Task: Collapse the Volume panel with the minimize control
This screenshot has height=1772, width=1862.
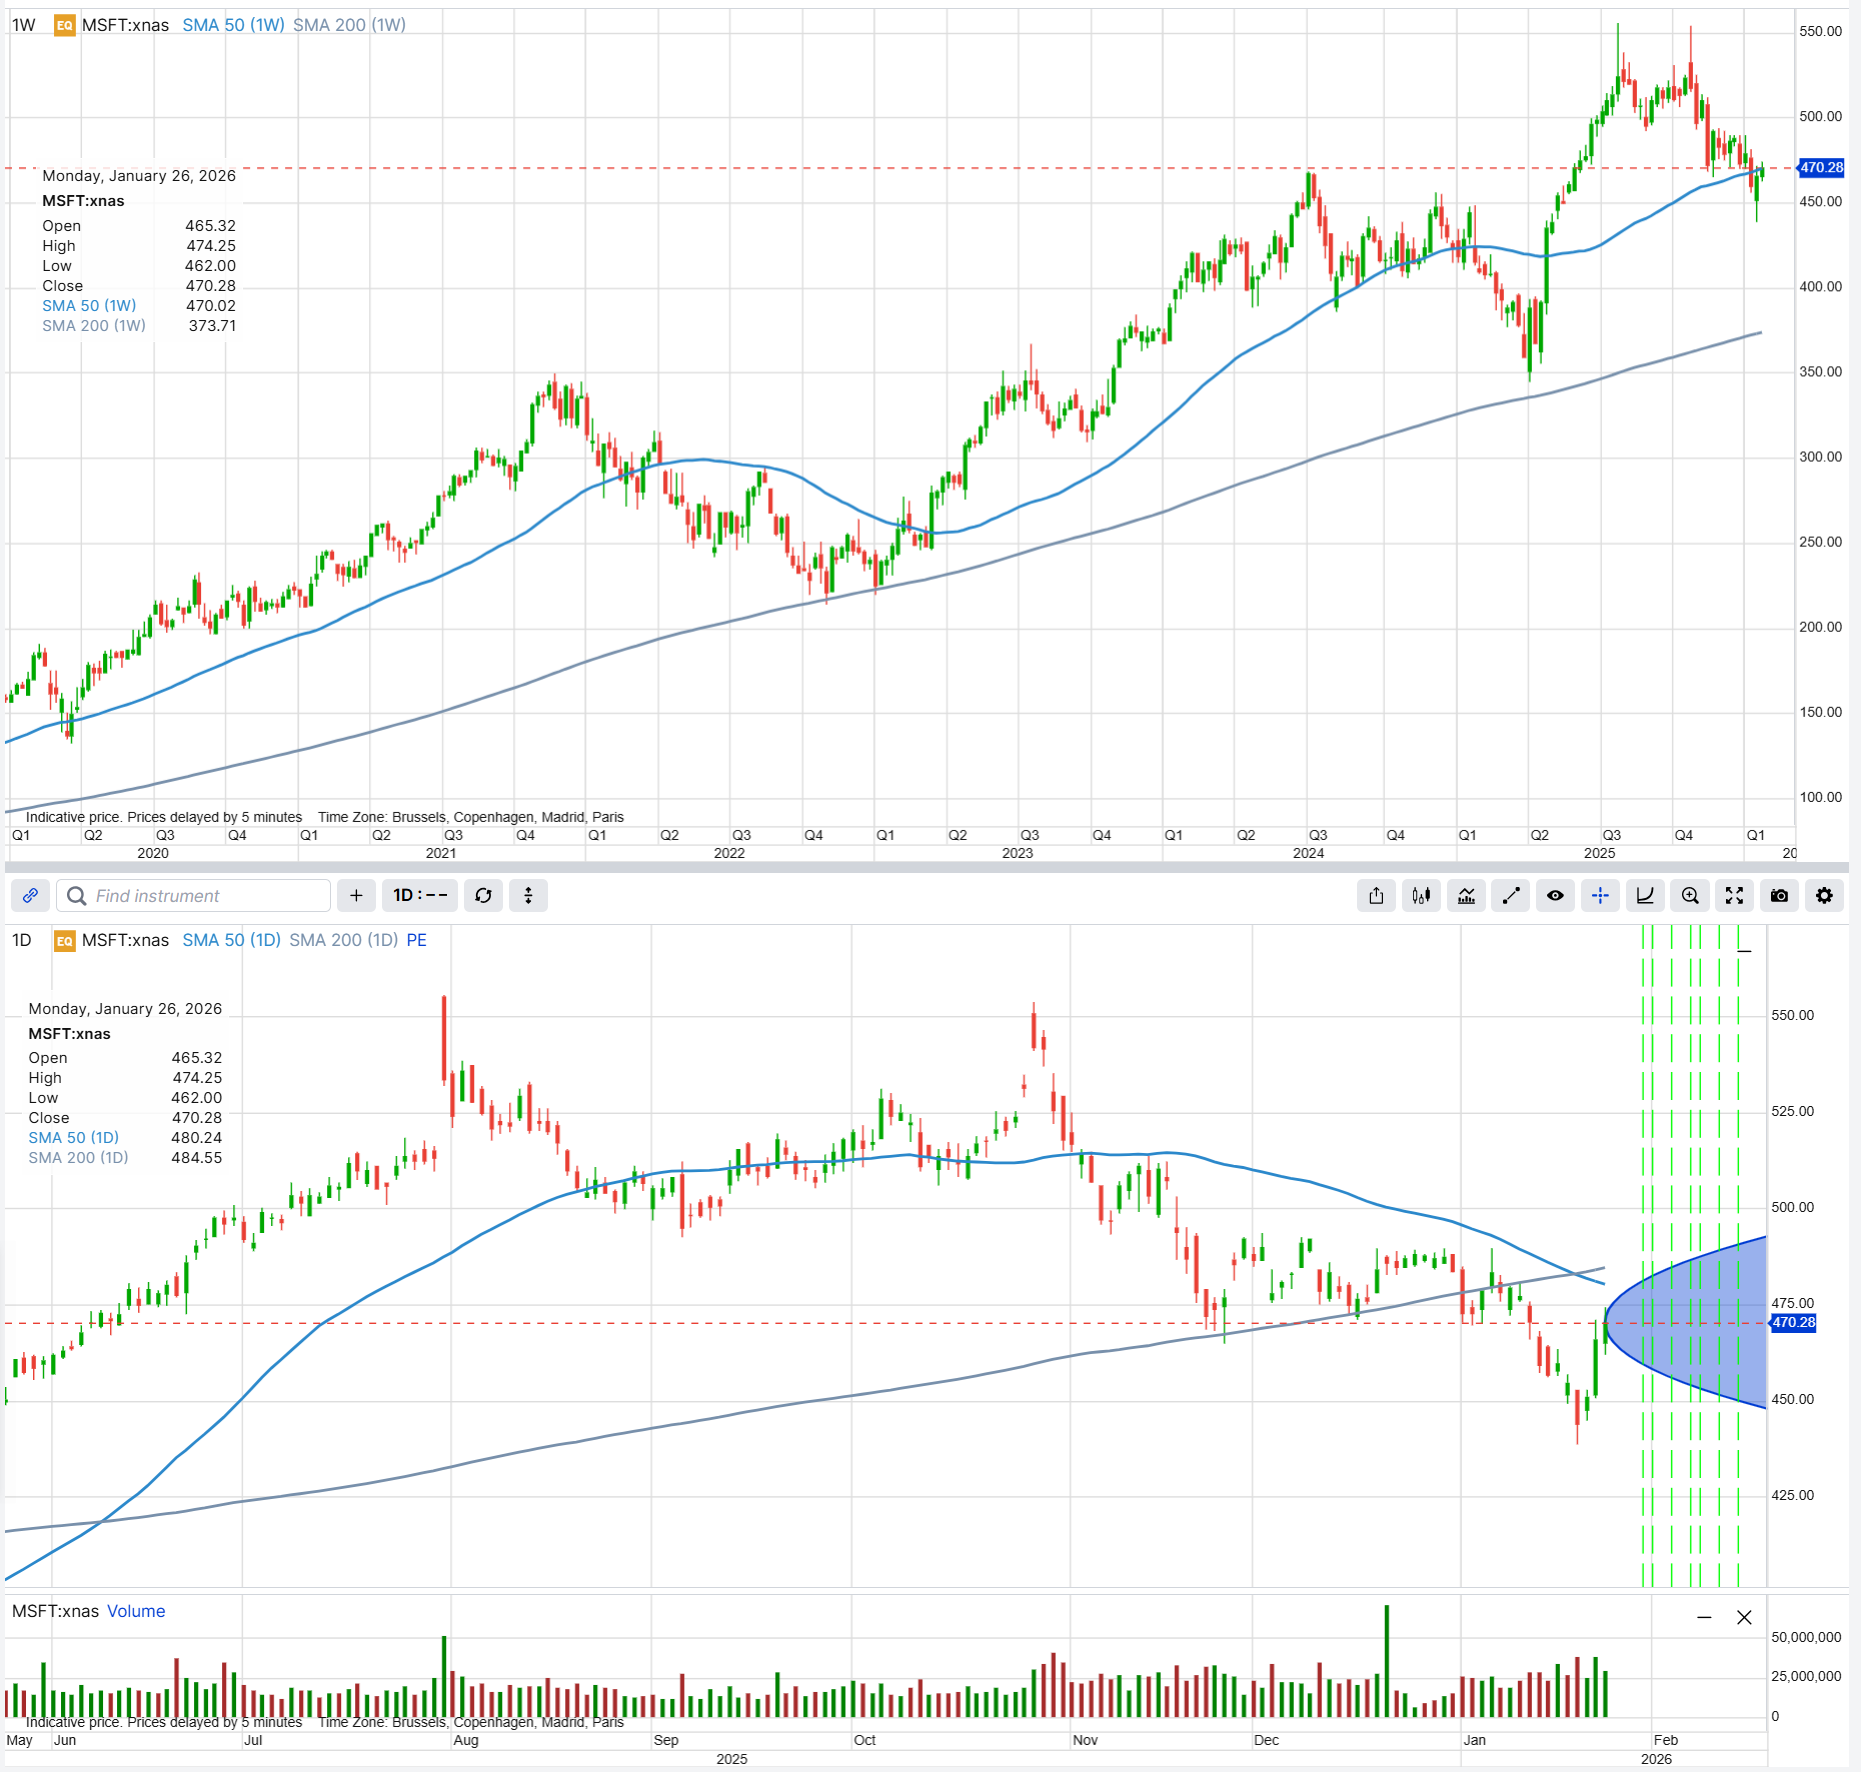Action: point(1702,1617)
